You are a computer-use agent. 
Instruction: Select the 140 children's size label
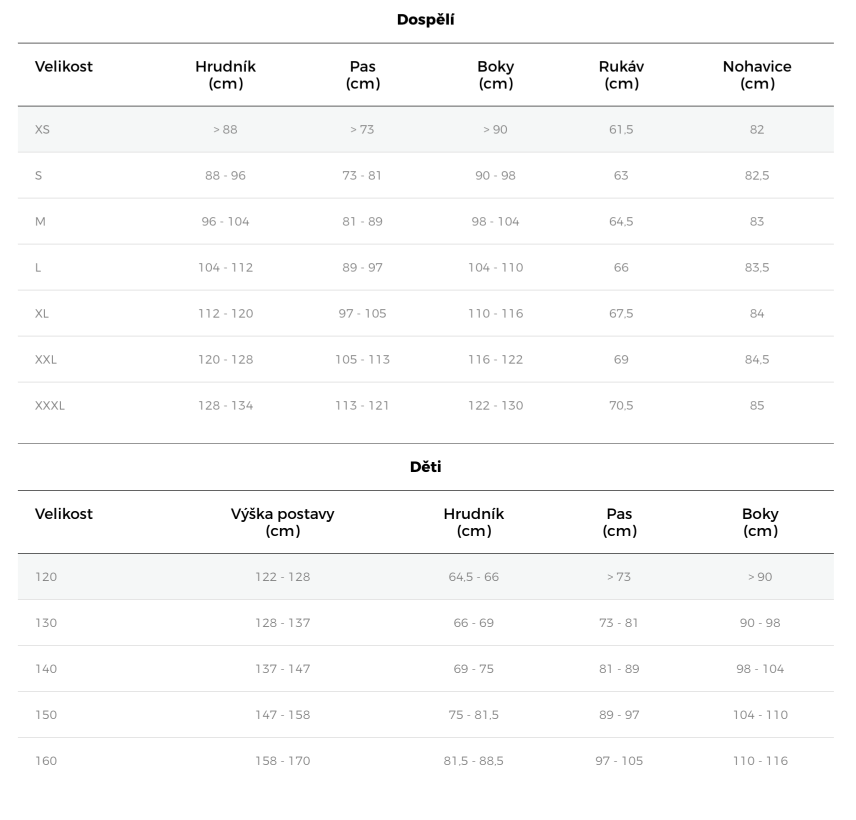click(x=46, y=669)
